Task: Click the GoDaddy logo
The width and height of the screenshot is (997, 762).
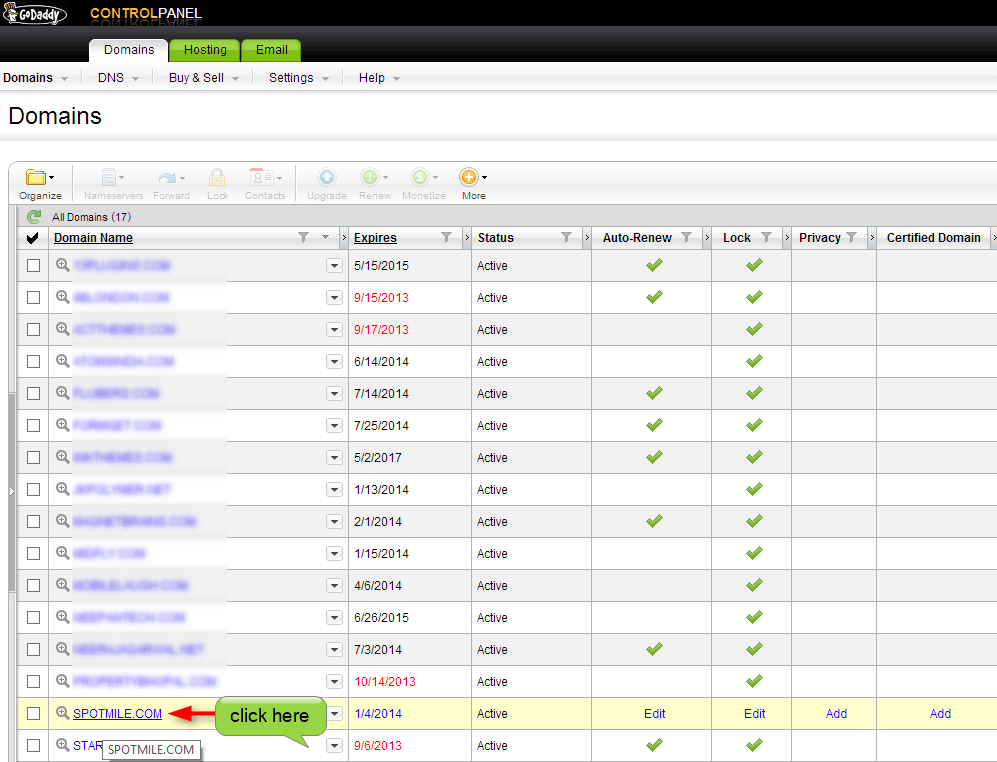Action: [34, 13]
